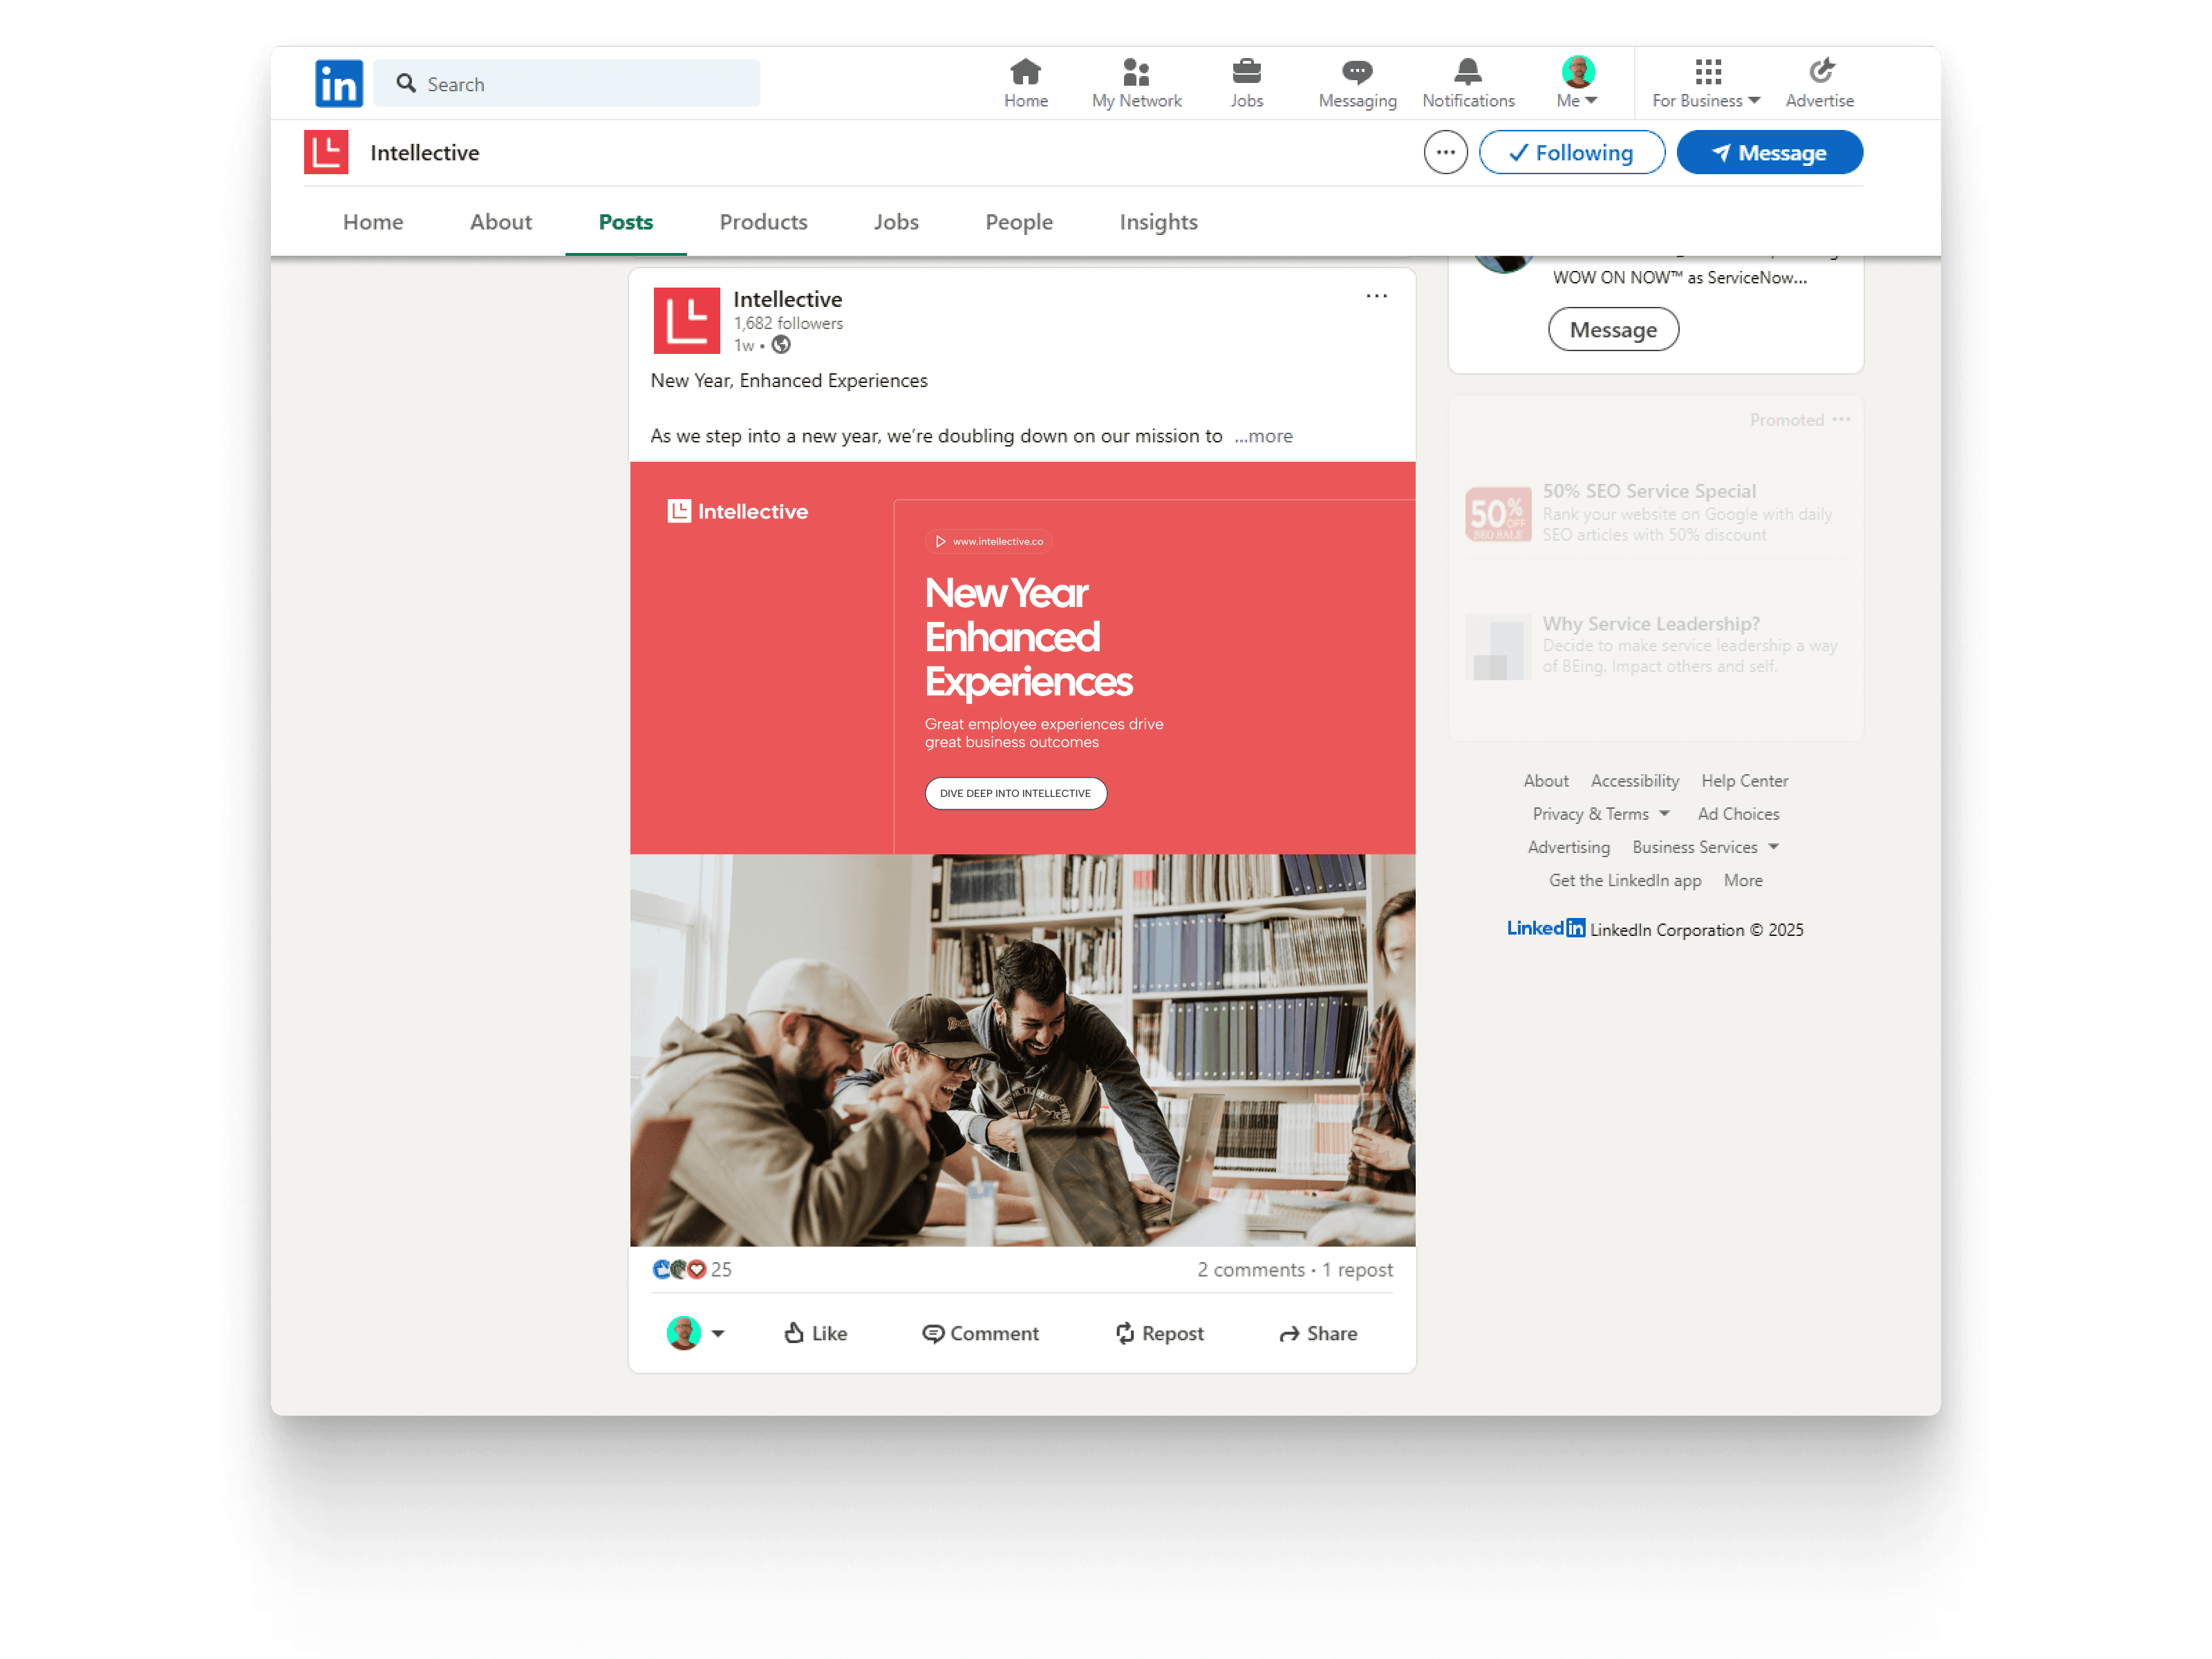The height and width of the screenshot is (1659, 2212).
Task: Open the team photo in the post
Action: tap(1022, 1050)
